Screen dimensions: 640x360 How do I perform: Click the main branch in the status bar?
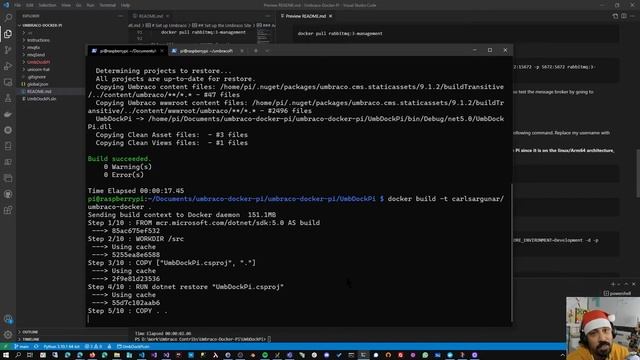[x=22, y=347]
